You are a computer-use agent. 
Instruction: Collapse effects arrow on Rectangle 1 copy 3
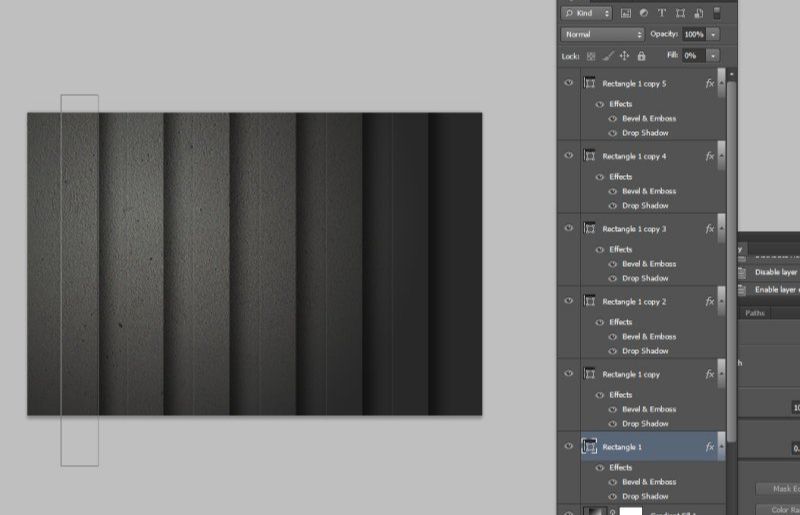click(x=721, y=229)
